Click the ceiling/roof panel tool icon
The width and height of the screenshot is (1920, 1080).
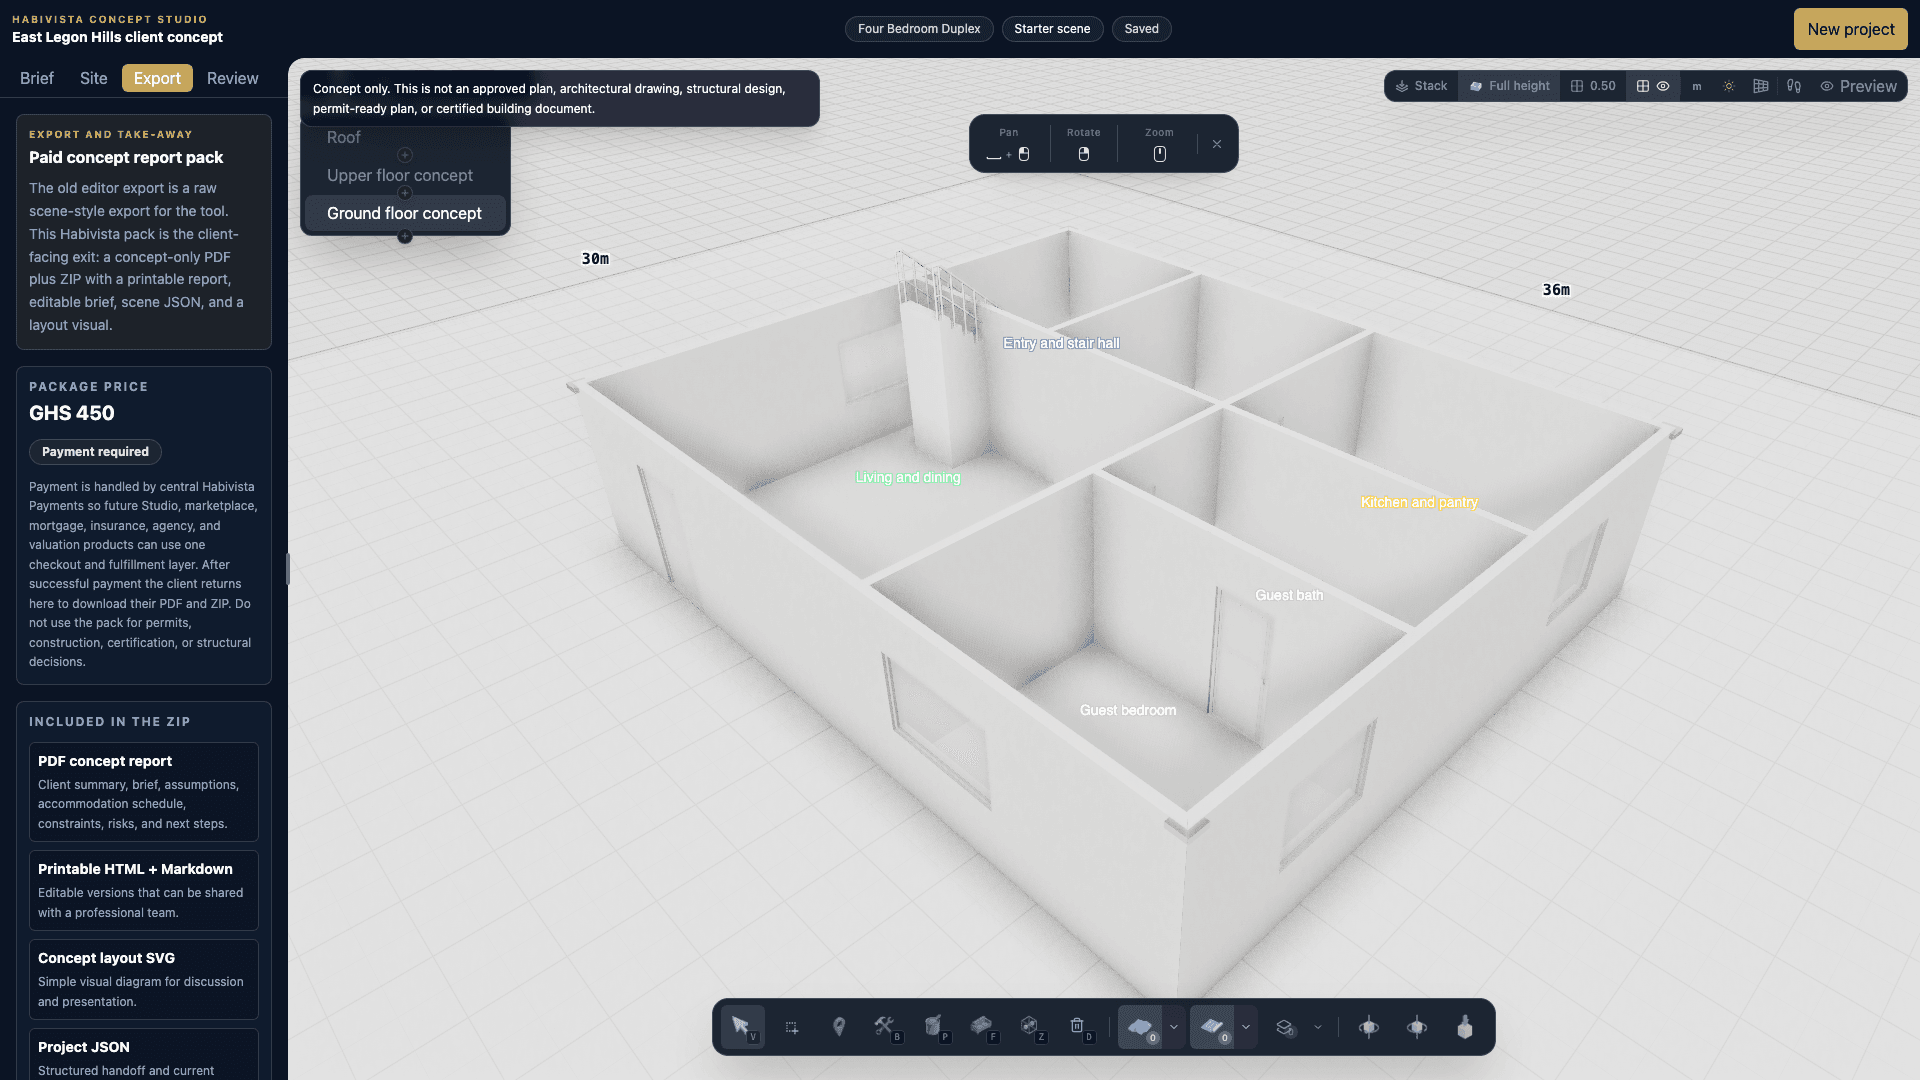pos(1212,1027)
